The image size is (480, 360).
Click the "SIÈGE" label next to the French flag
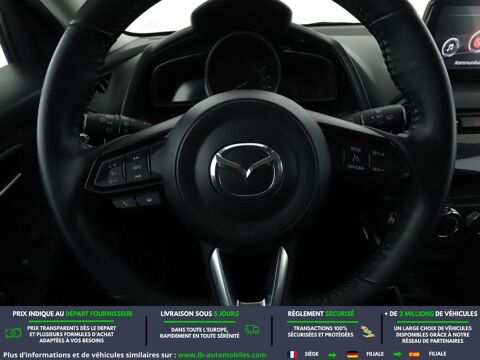click(x=312, y=354)
